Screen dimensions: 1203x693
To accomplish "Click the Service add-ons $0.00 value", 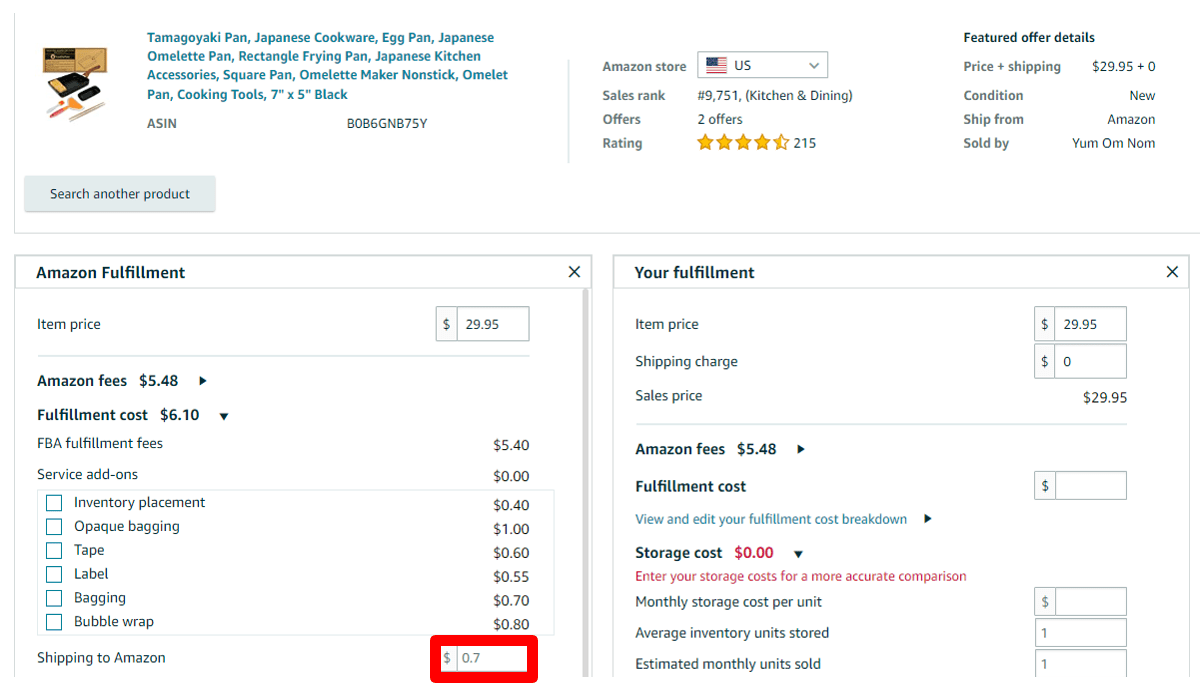I will click(511, 476).
